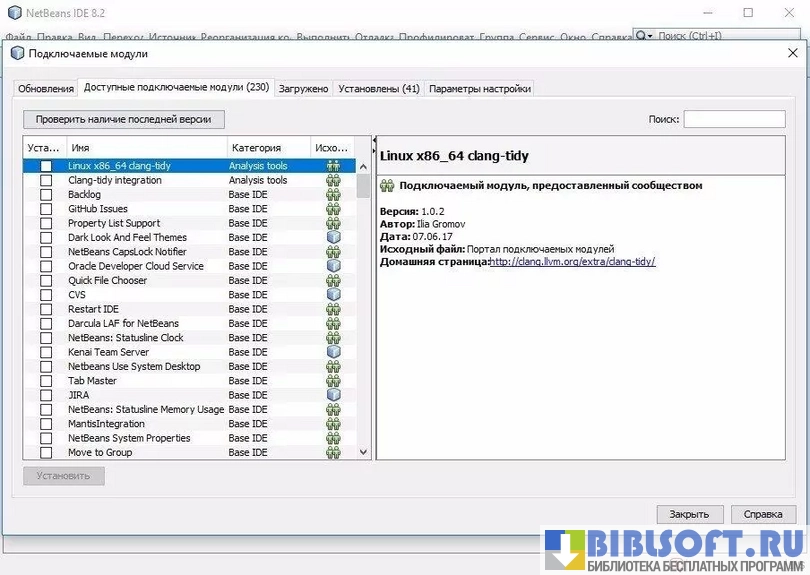Open the Параметры настройки tab
The image size is (810, 575).
coord(479,88)
